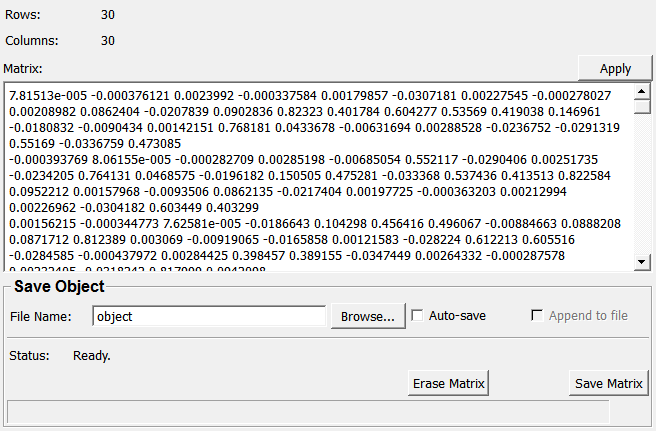Viewport: 656px width, 431px height.
Task: Enable the Auto-save checkbox
Action: 418,315
